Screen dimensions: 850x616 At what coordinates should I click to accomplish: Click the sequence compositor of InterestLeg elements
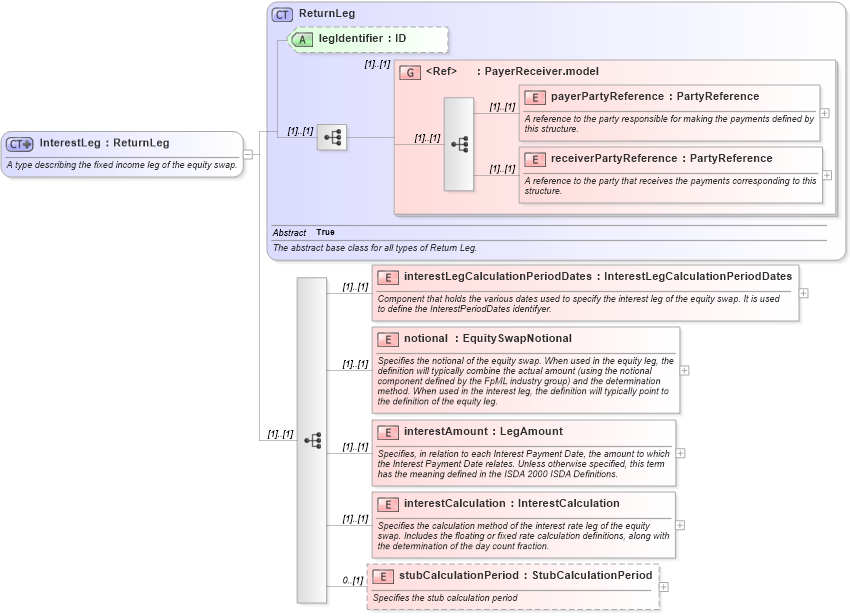coord(312,440)
